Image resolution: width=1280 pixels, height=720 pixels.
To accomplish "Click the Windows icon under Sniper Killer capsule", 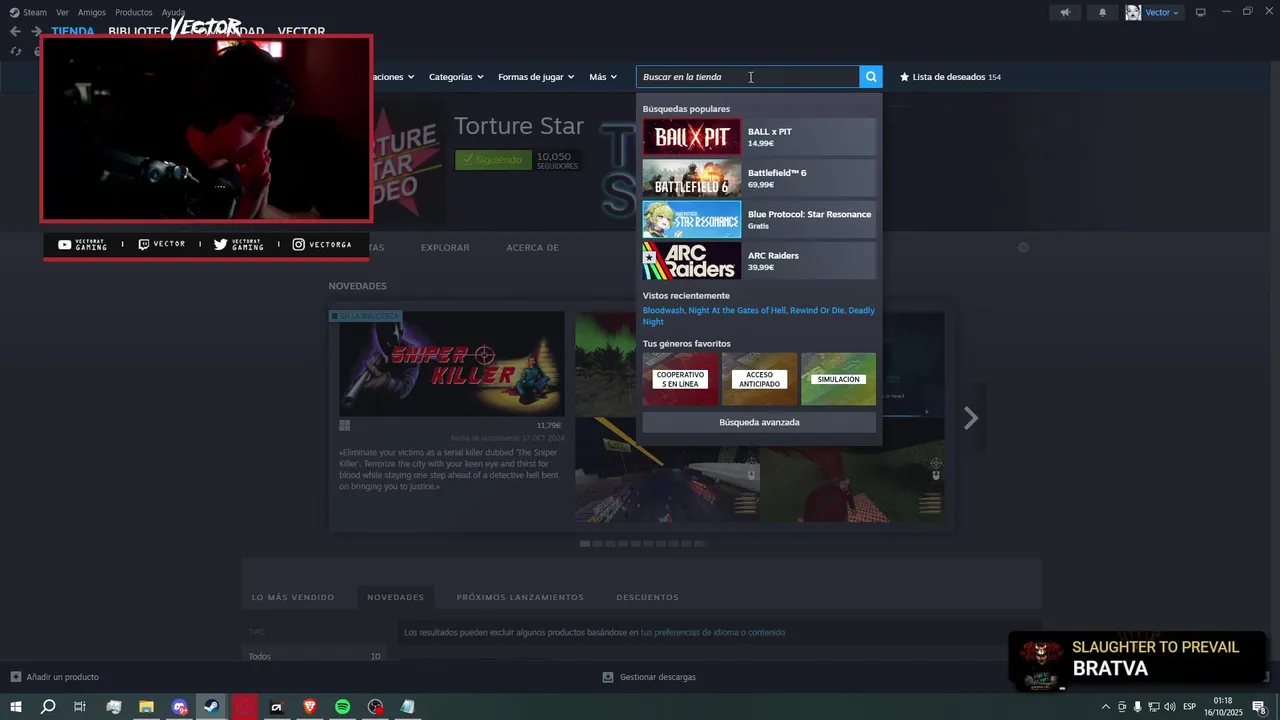I will pyautogui.click(x=345, y=425).
